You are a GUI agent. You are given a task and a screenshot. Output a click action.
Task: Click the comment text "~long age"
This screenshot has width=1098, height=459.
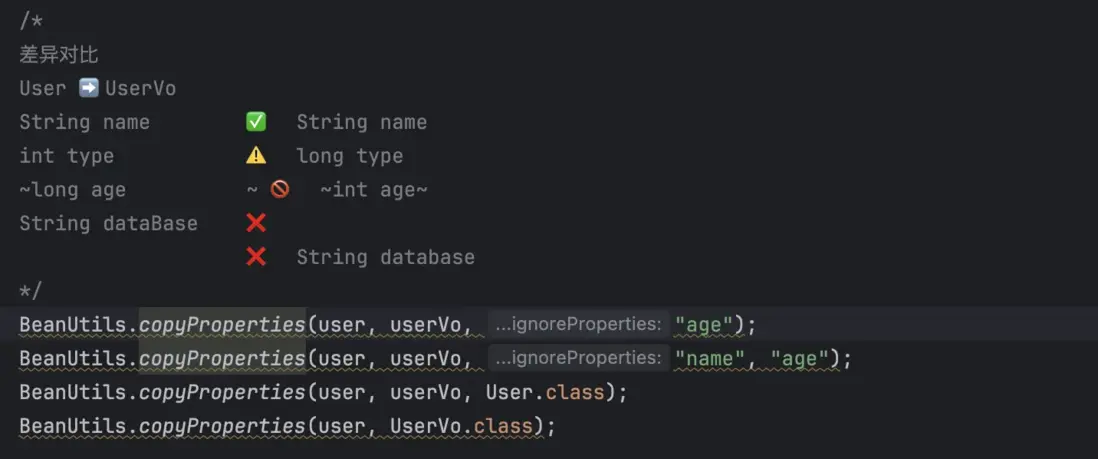tap(72, 190)
